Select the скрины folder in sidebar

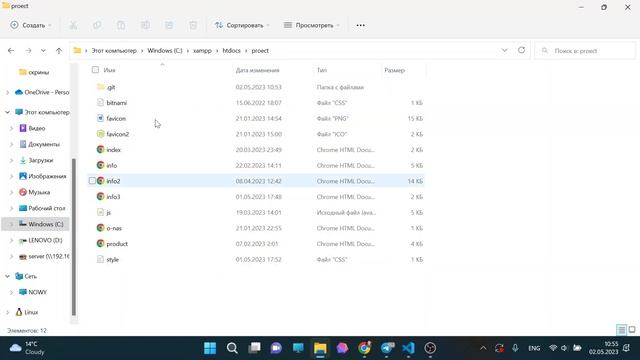(x=39, y=72)
